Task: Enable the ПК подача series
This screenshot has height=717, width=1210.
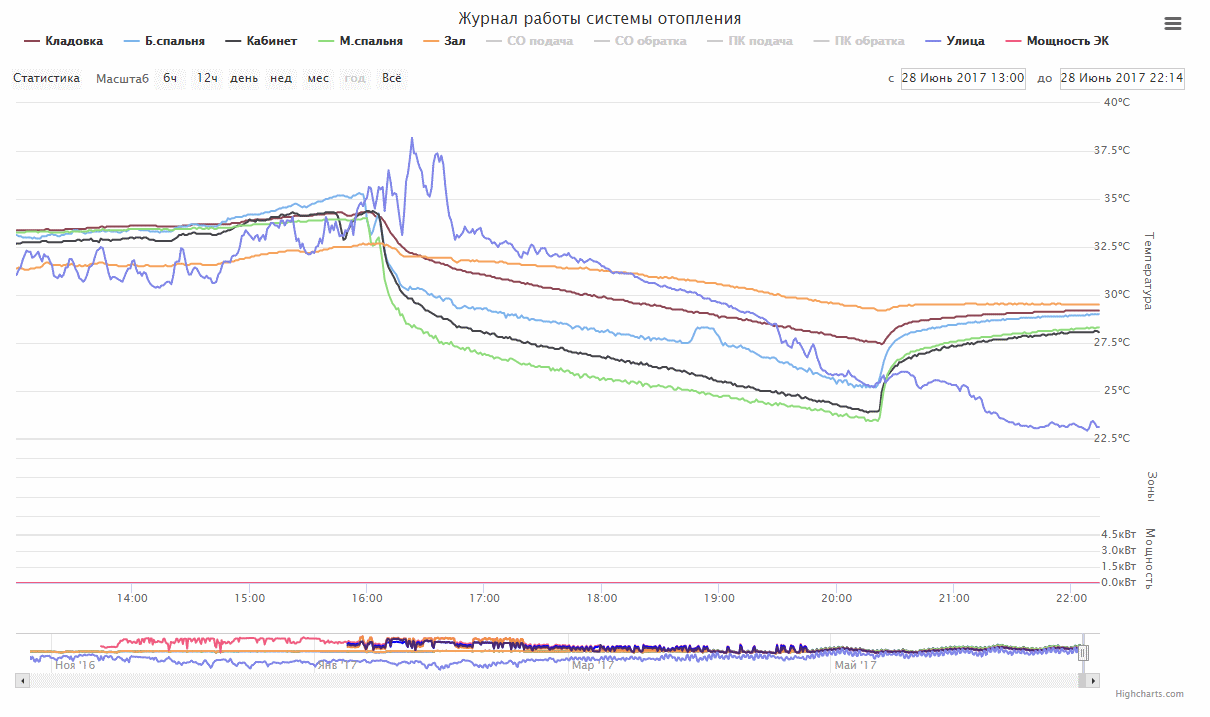Action: [750, 41]
